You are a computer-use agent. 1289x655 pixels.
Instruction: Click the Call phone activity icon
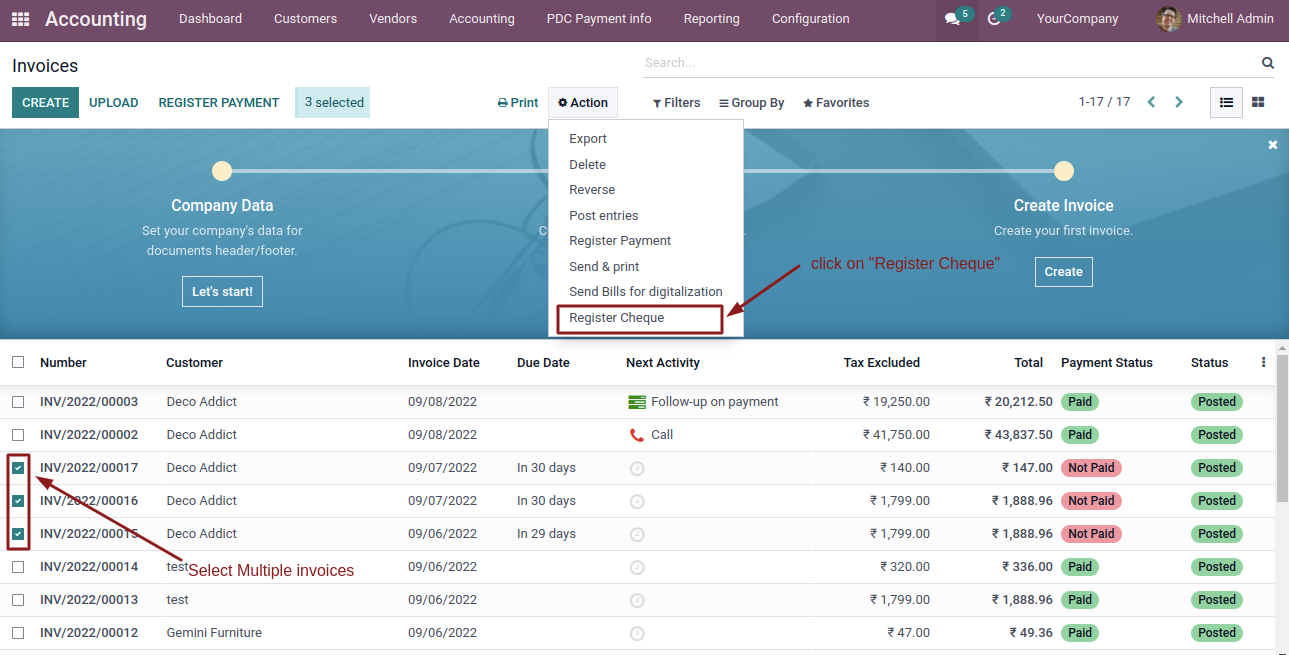tap(637, 435)
